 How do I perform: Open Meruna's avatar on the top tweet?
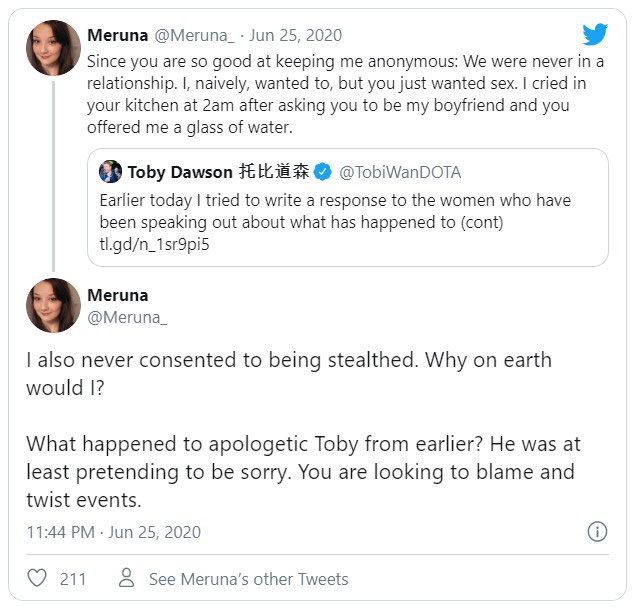(x=53, y=48)
